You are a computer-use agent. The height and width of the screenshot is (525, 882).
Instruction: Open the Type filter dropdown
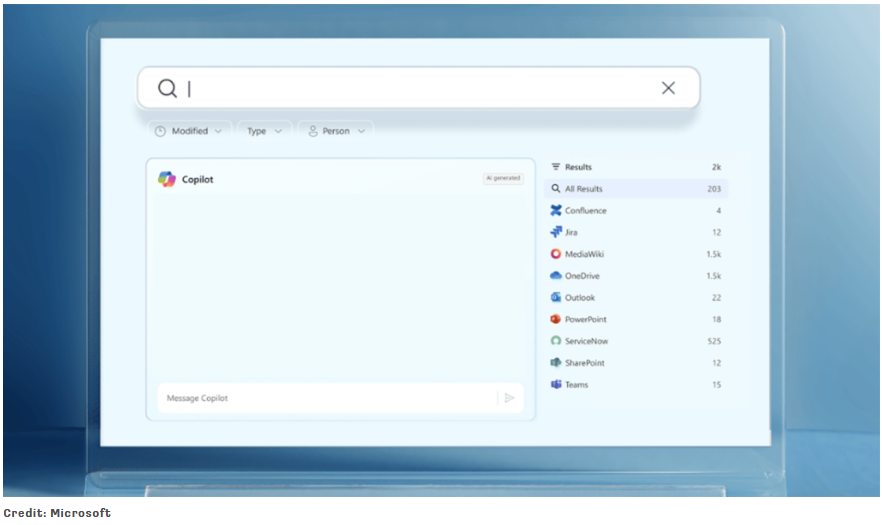(x=264, y=131)
